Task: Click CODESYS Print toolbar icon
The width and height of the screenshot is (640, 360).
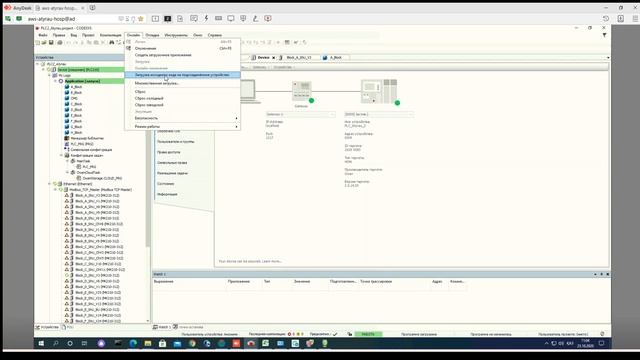Action: [60, 42]
